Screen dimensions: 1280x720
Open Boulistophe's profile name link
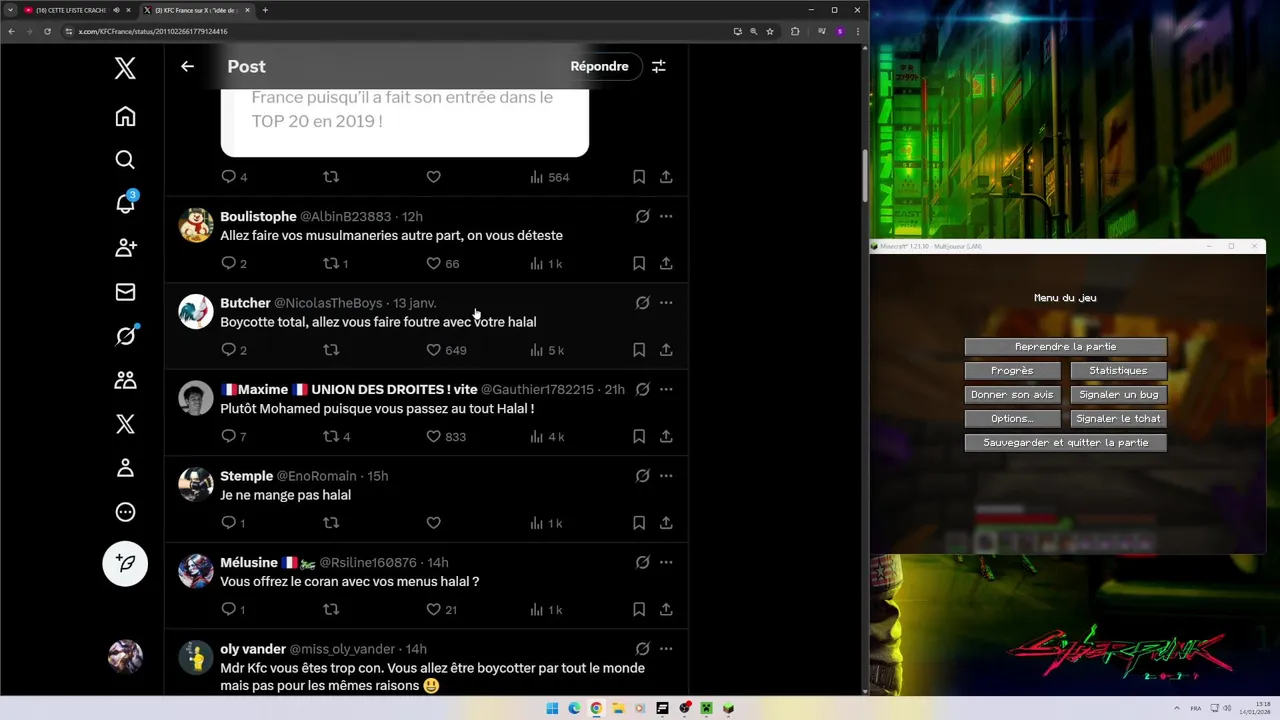pyautogui.click(x=258, y=216)
